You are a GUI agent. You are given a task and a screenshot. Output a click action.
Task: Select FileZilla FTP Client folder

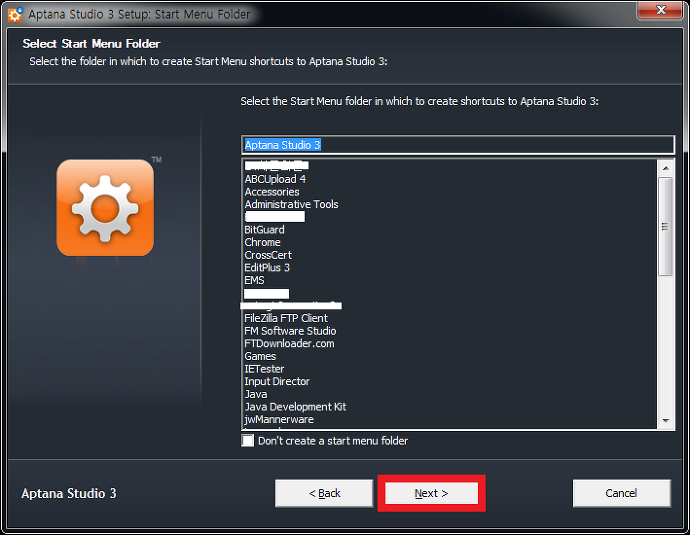tap(286, 318)
